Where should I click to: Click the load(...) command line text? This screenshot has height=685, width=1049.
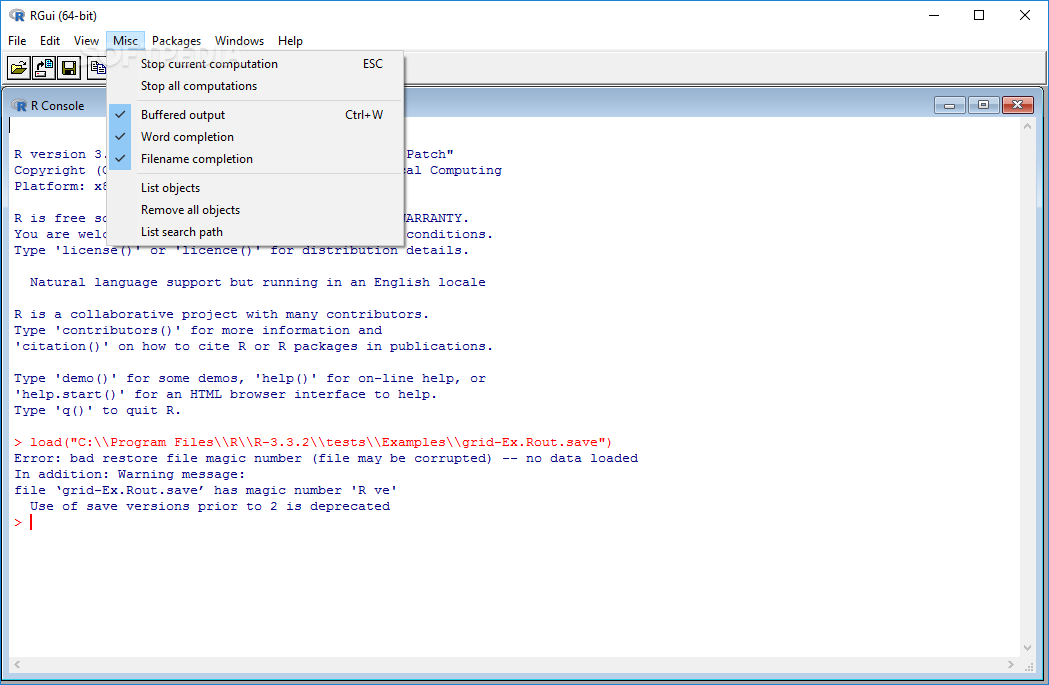313,442
